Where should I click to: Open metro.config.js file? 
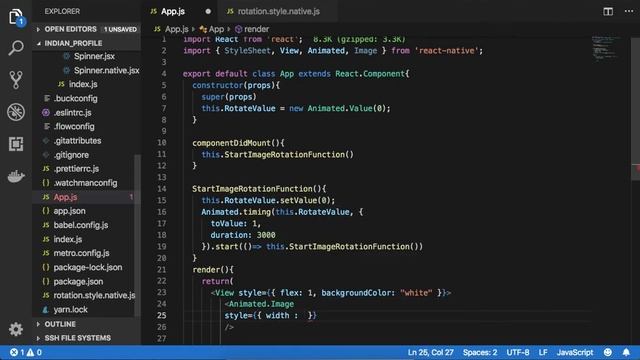tap(81, 253)
